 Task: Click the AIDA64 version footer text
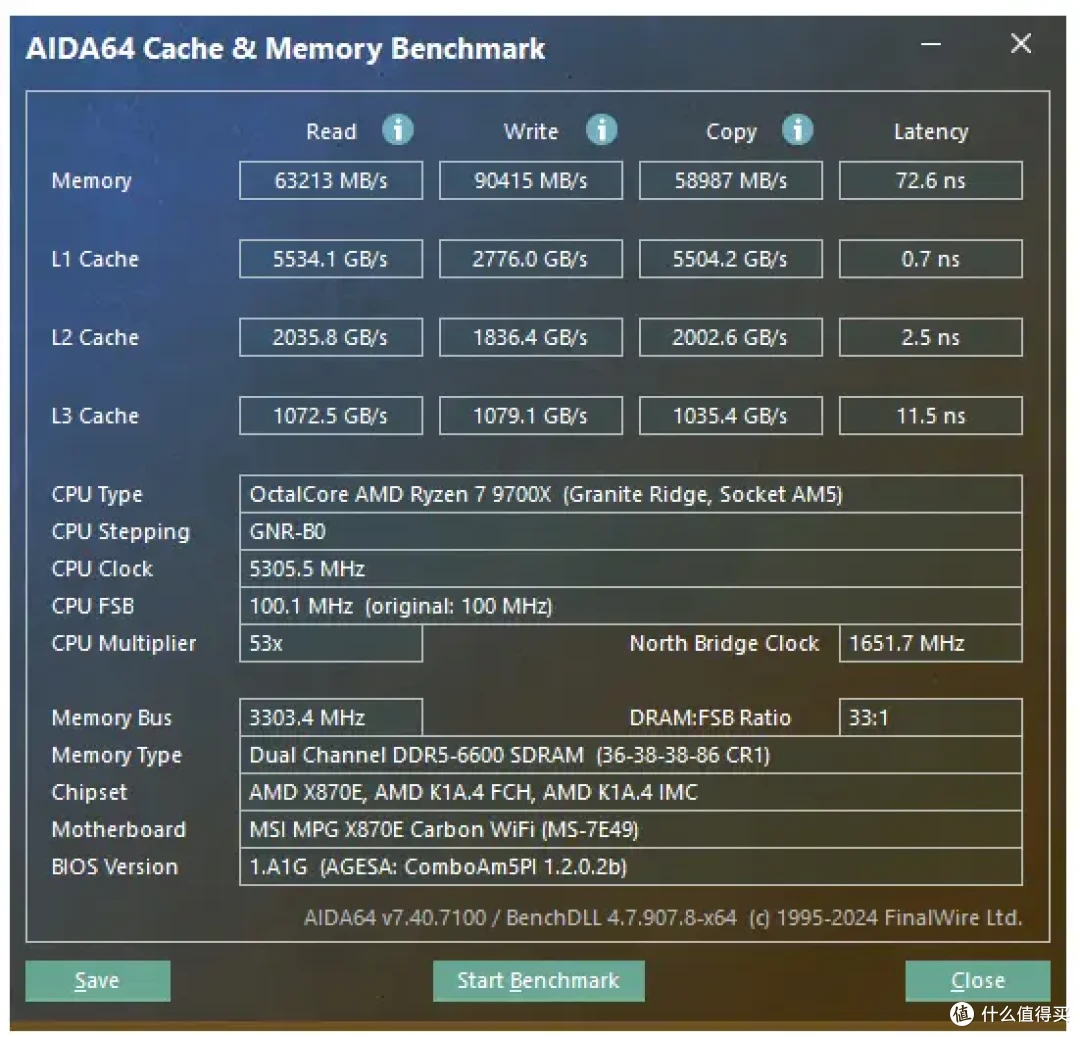tap(663, 918)
